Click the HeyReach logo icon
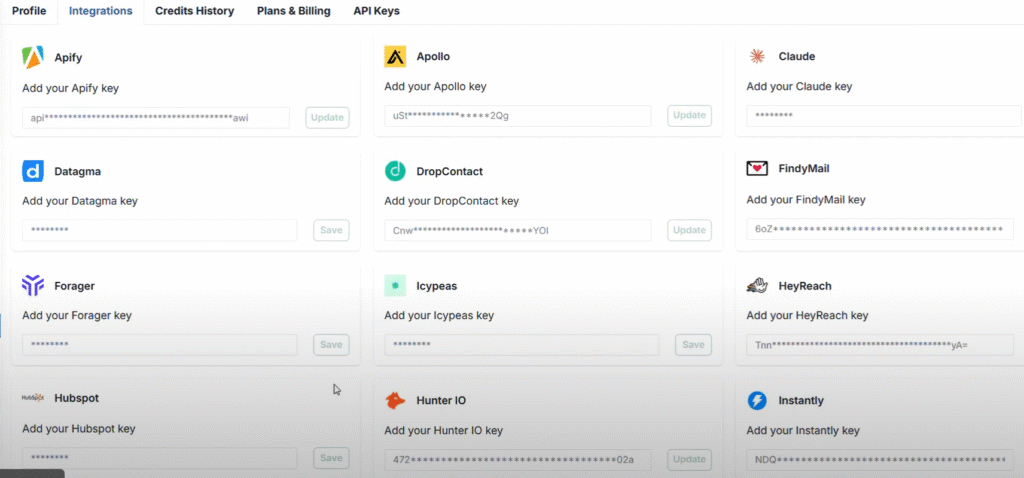This screenshot has height=478, width=1024. [x=757, y=286]
